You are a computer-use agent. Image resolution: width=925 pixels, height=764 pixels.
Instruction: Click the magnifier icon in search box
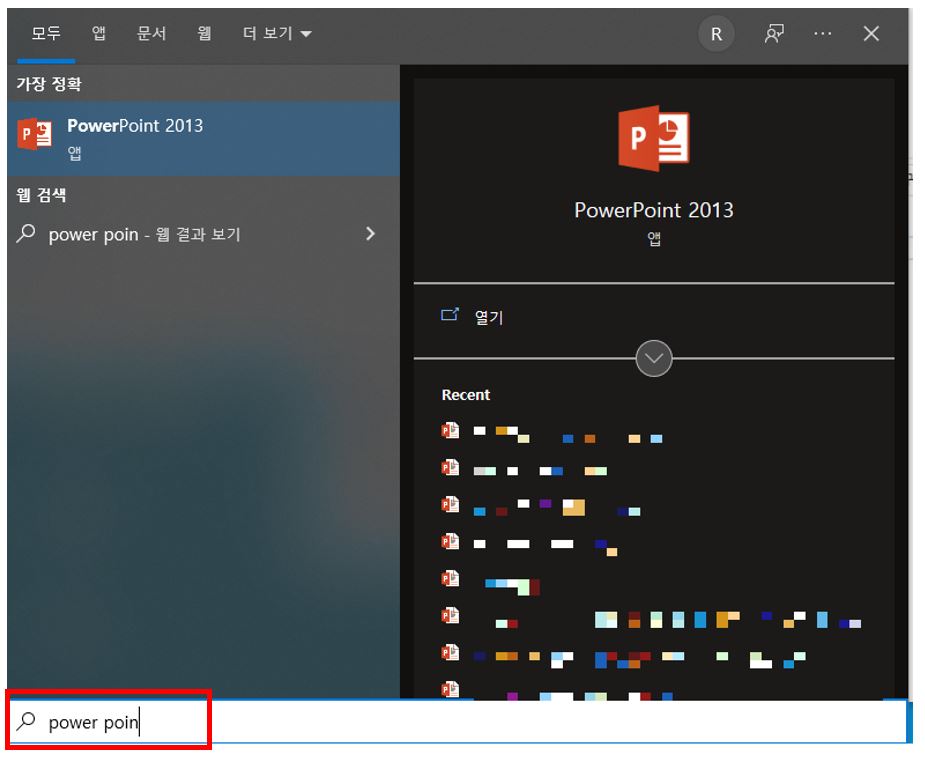[26, 721]
